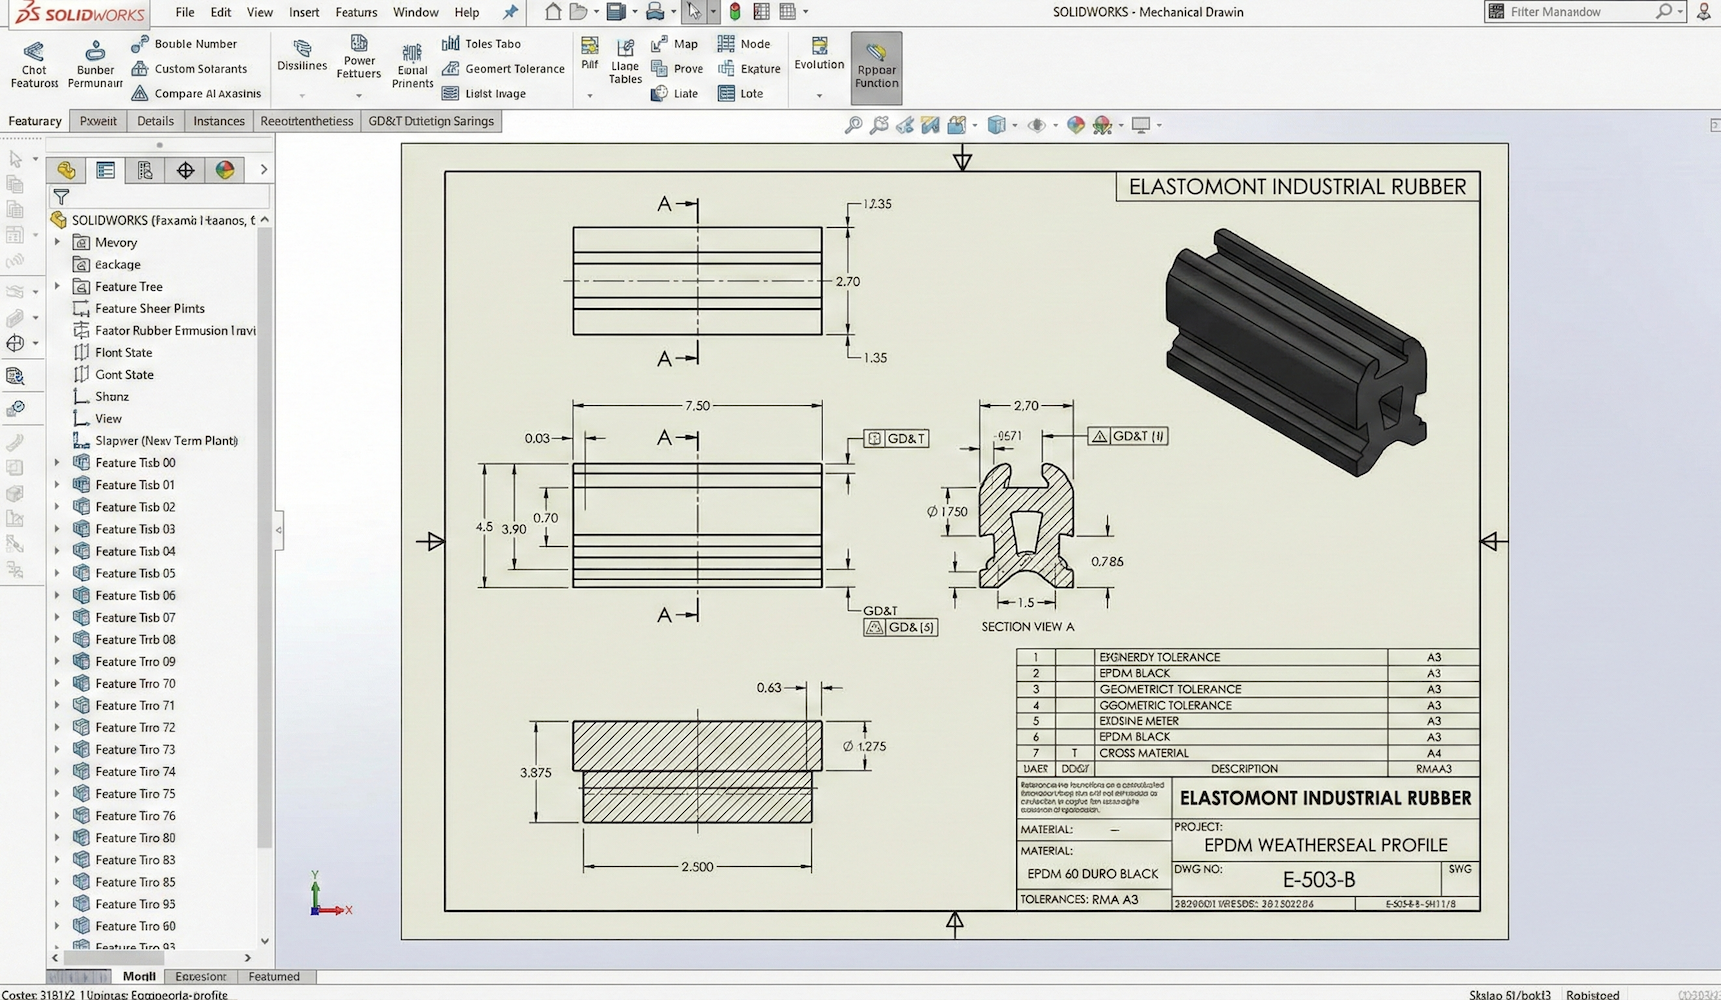Image resolution: width=1721 pixels, height=1000 pixels.
Task: Click the Featured tab at the bottom
Action: [275, 976]
